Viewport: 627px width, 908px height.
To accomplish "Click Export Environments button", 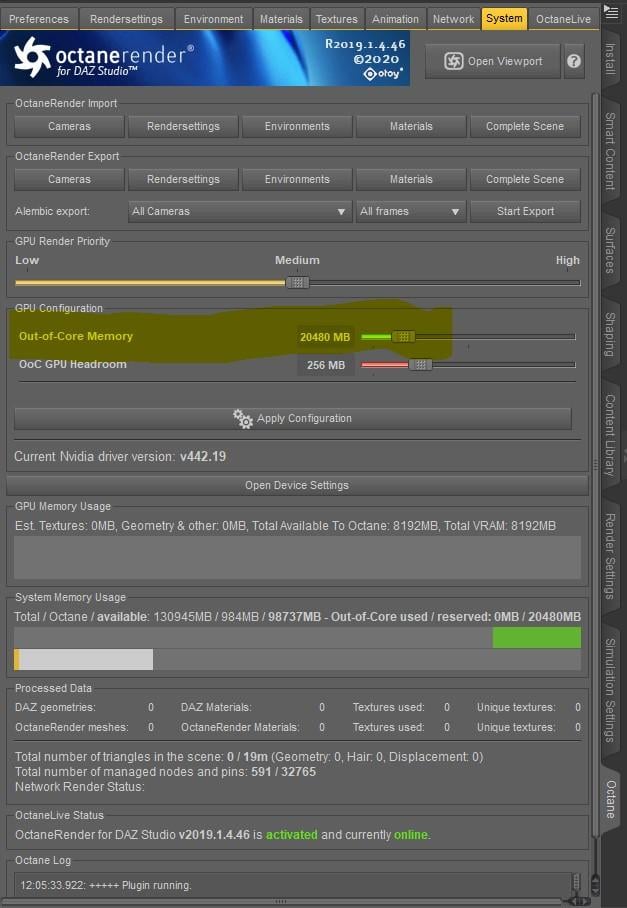I will pyautogui.click(x=297, y=180).
